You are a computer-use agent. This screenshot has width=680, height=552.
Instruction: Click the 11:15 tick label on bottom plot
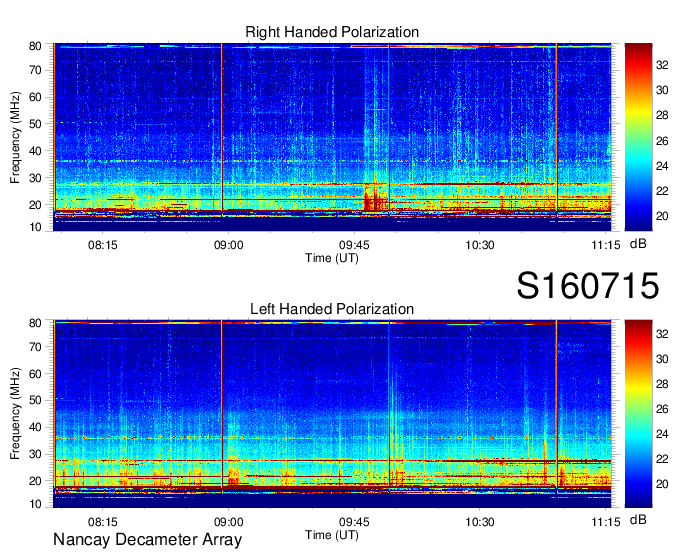point(606,522)
